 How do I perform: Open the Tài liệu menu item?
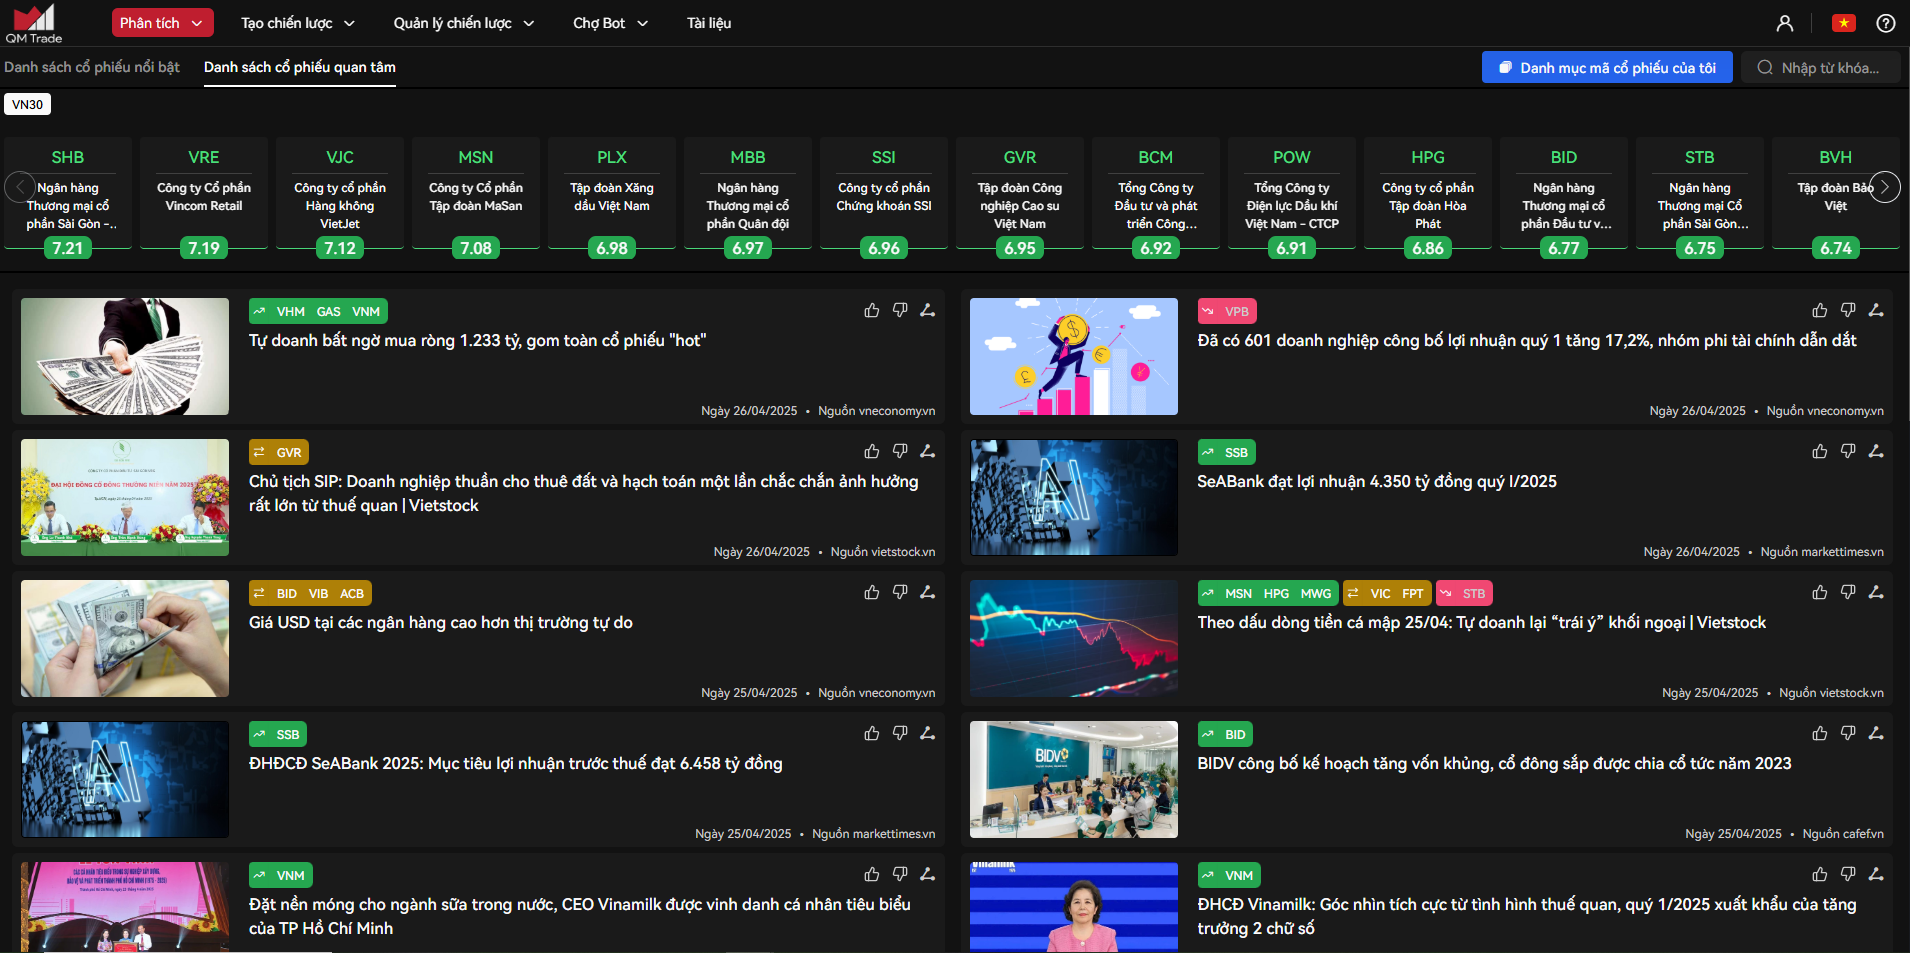pyautogui.click(x=709, y=23)
